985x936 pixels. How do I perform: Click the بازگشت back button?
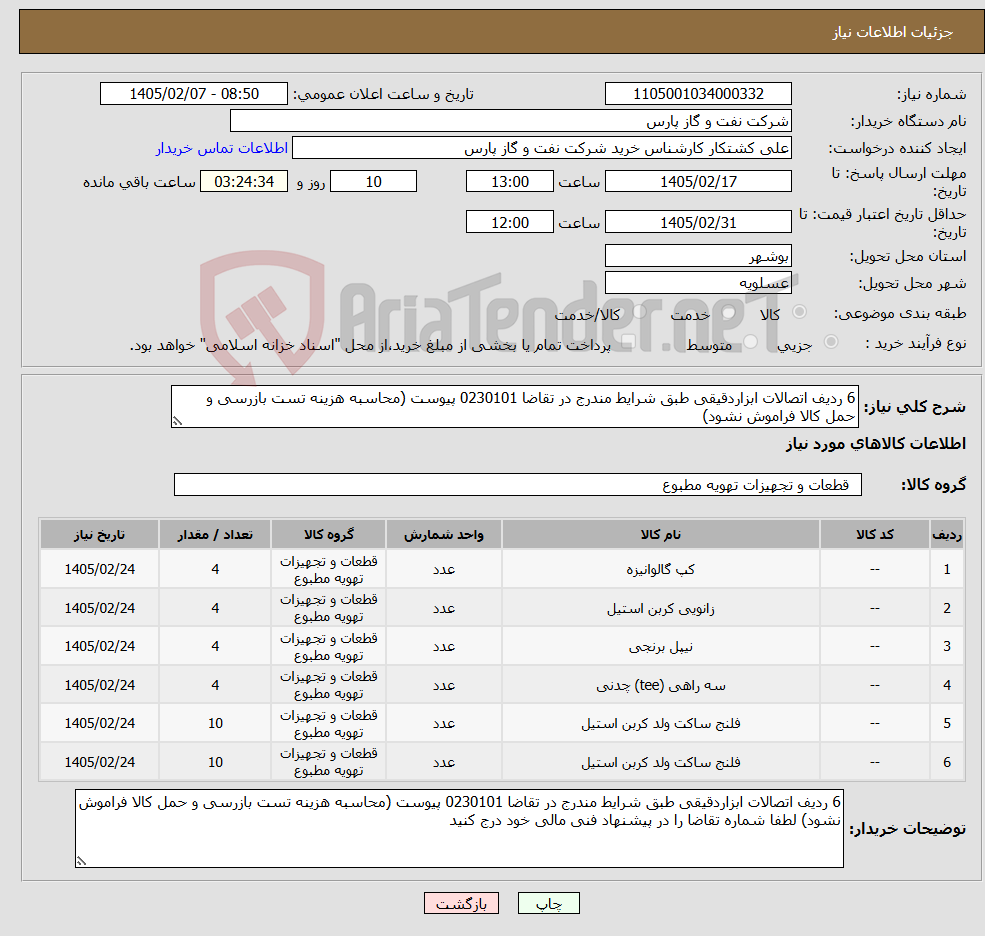click(x=461, y=903)
